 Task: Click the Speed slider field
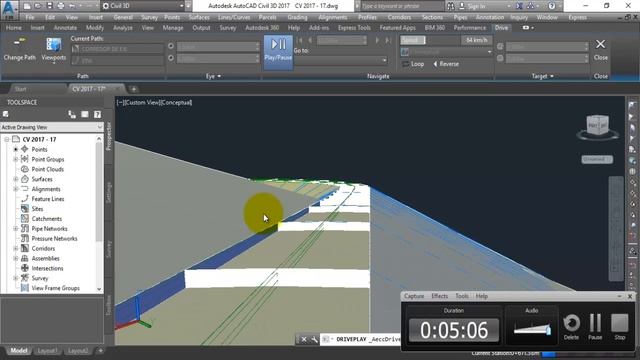(x=430, y=40)
